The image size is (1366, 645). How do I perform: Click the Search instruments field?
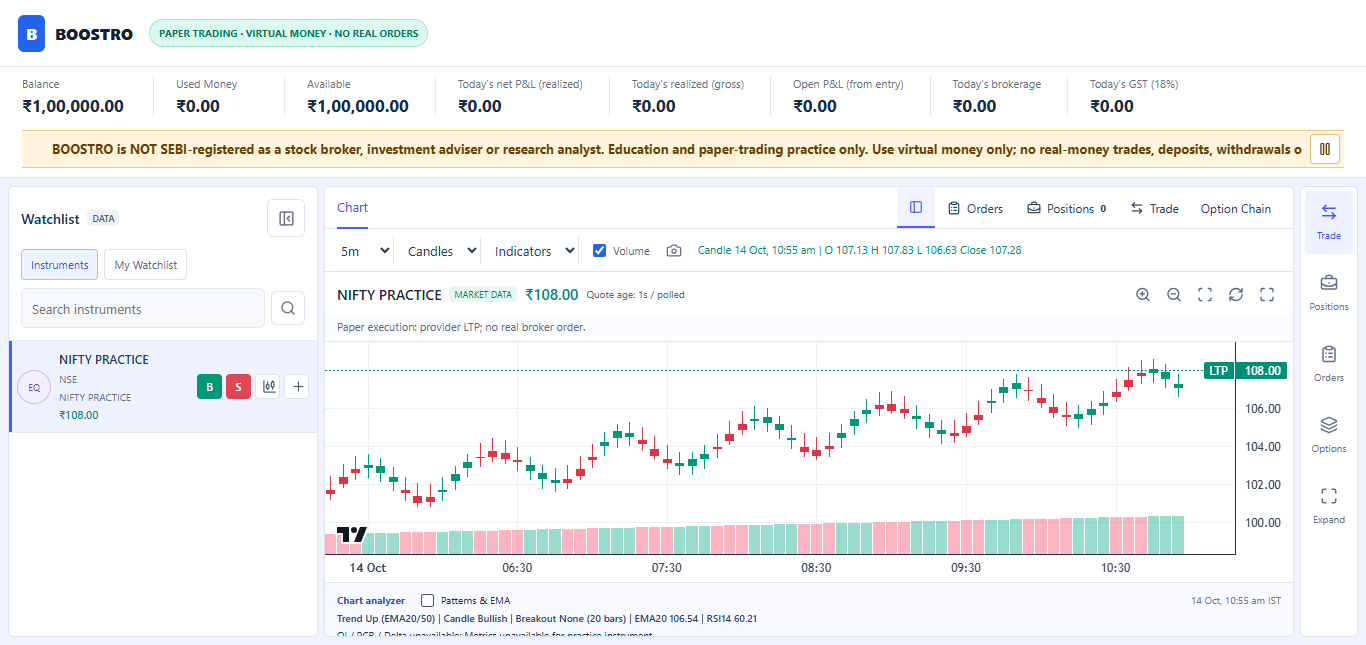click(x=143, y=308)
